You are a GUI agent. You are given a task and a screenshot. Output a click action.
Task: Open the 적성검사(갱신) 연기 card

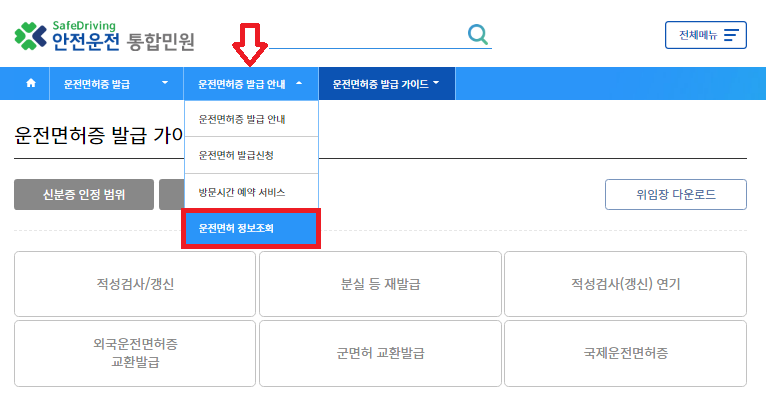625,284
